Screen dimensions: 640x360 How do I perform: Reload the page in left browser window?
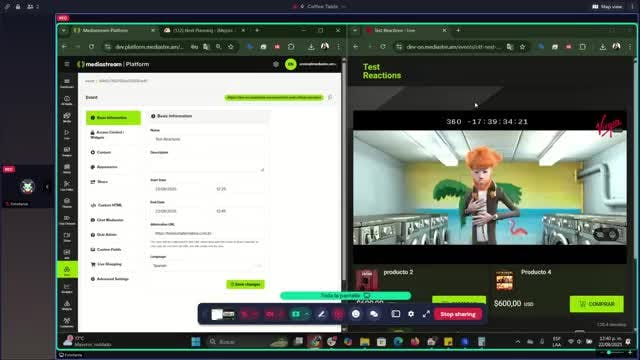91,47
